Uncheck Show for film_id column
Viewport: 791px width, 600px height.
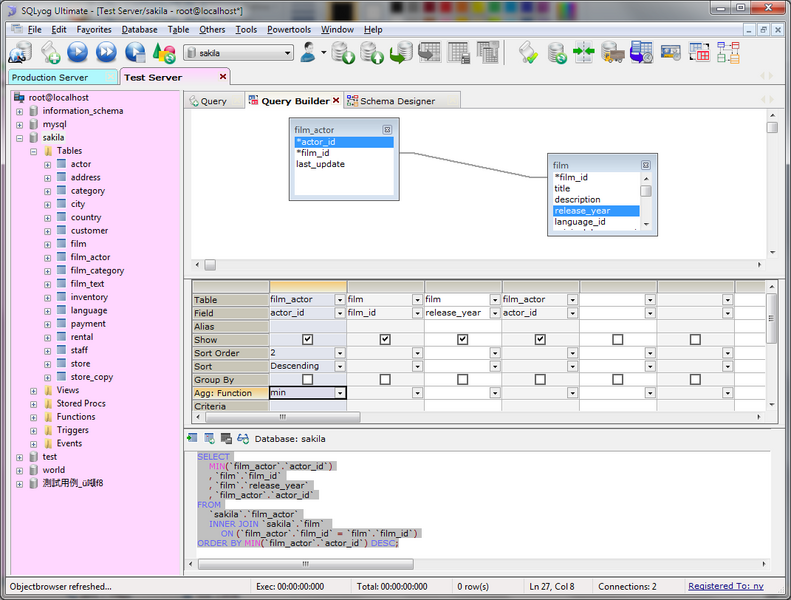pos(385,340)
